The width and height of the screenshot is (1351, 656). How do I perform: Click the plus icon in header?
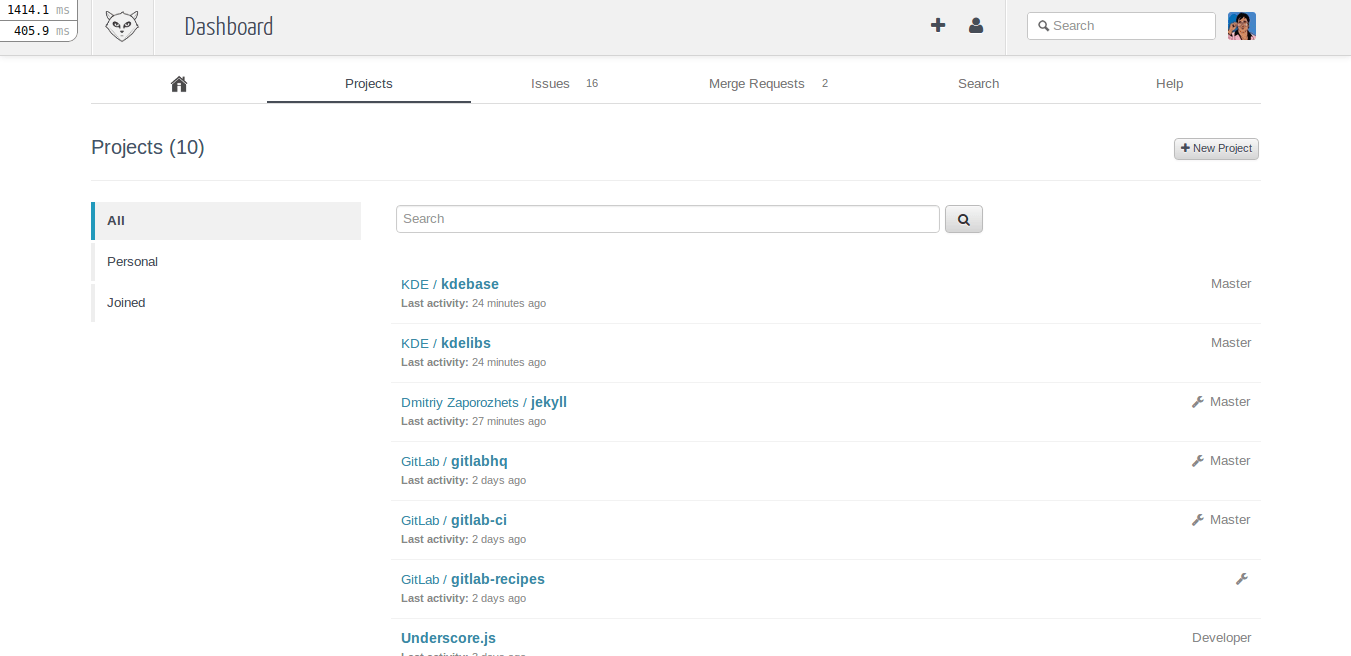pyautogui.click(x=938, y=26)
